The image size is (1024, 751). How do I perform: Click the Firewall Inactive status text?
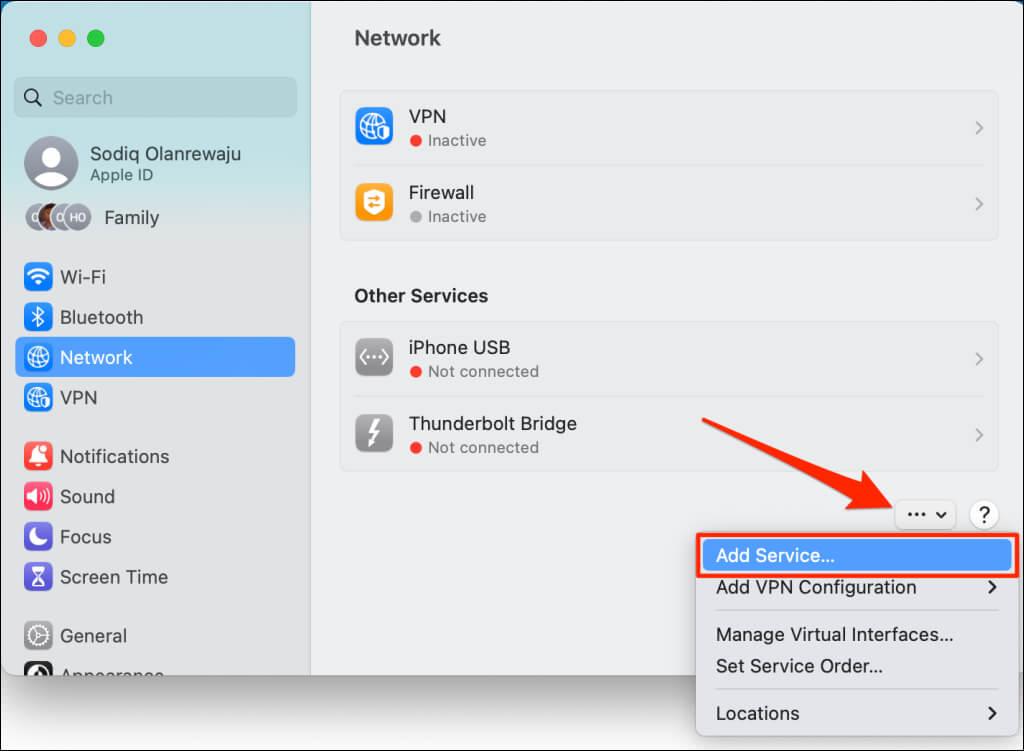pyautogui.click(x=456, y=217)
